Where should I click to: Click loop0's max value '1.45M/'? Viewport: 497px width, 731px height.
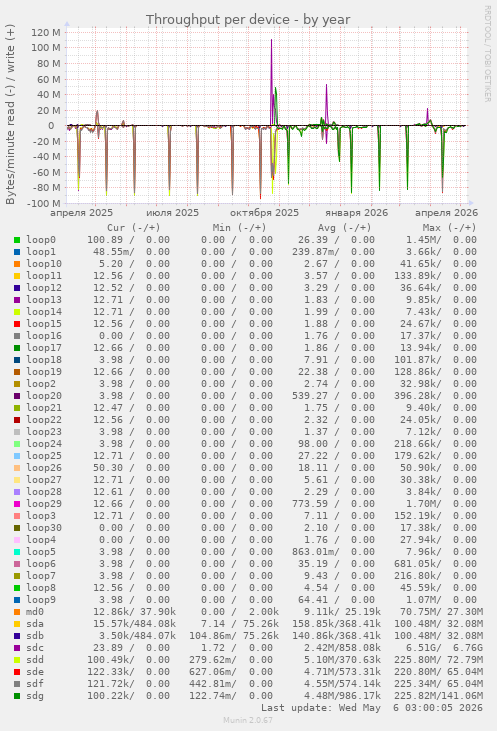pos(423,240)
